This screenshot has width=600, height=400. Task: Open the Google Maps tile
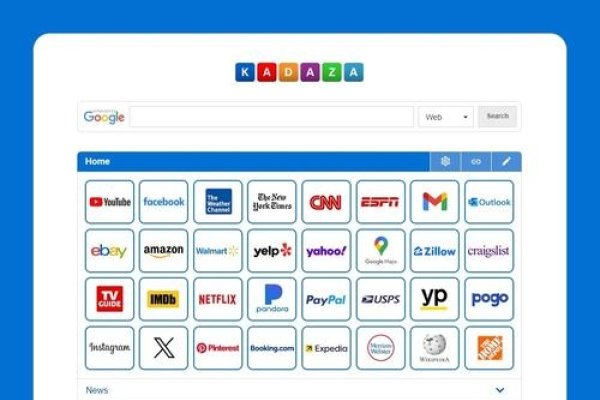click(x=380, y=250)
